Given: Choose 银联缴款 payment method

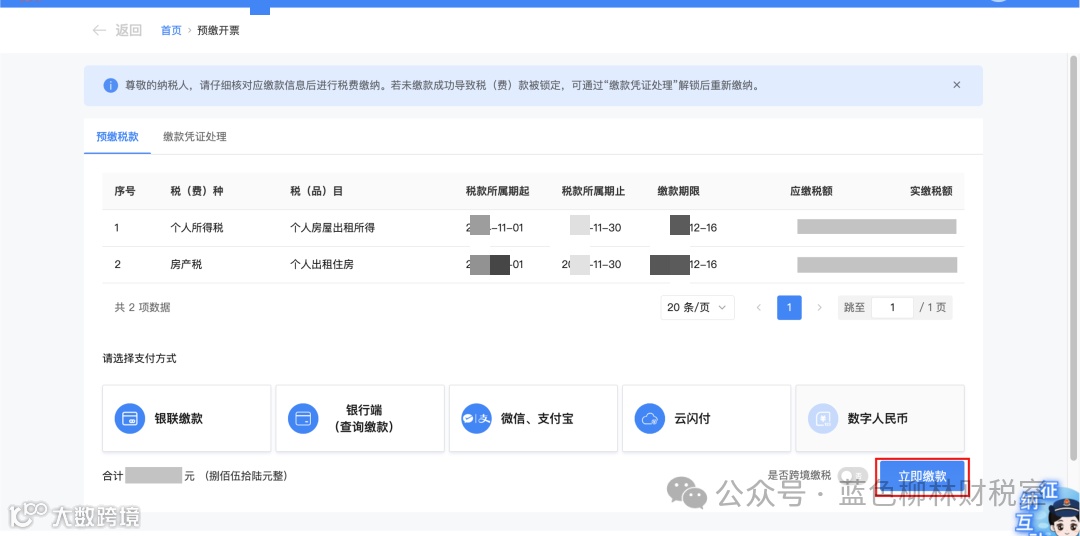Looking at the screenshot, I should pos(187,418).
